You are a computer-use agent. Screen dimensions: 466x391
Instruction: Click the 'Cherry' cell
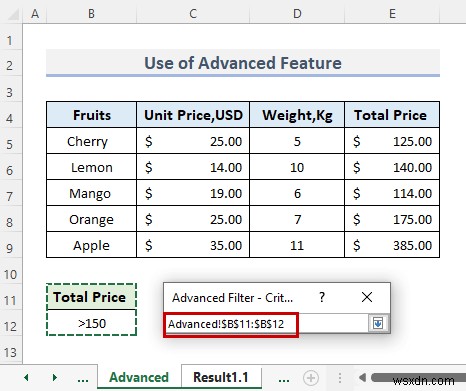click(x=91, y=141)
